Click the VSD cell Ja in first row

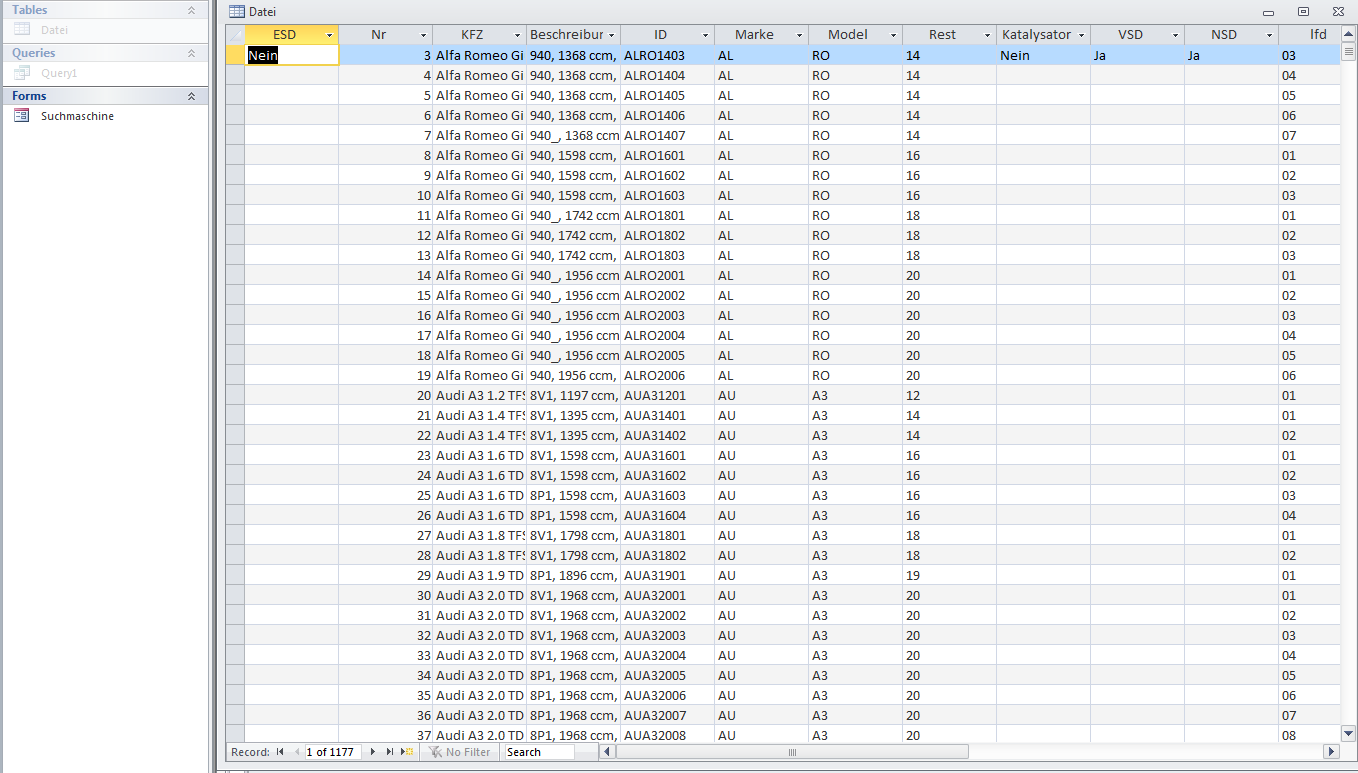click(1137, 56)
